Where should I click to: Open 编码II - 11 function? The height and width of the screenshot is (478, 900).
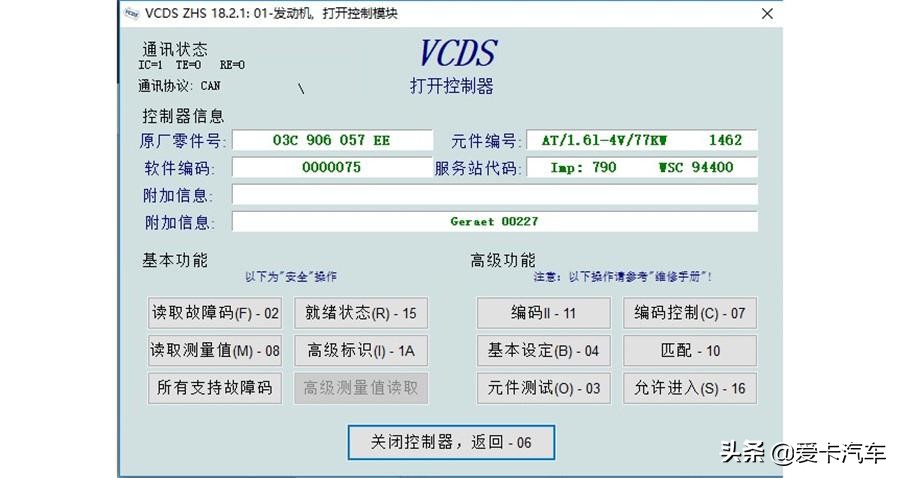(544, 313)
